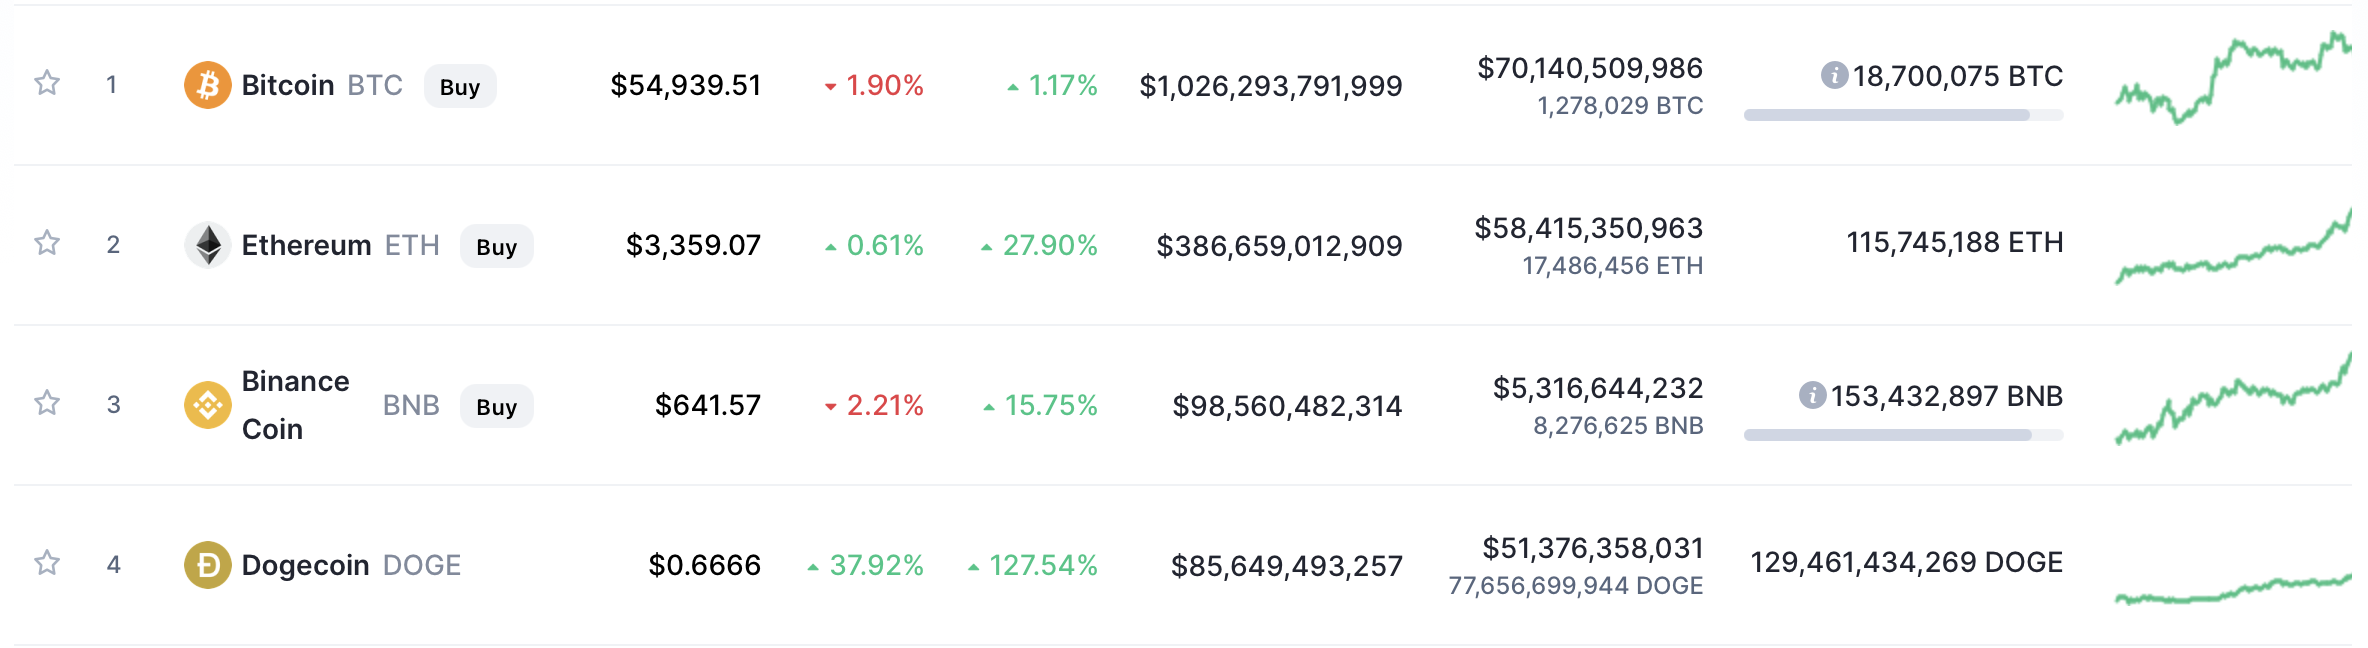Click the info icon beside Bitcoin supply

click(1834, 75)
